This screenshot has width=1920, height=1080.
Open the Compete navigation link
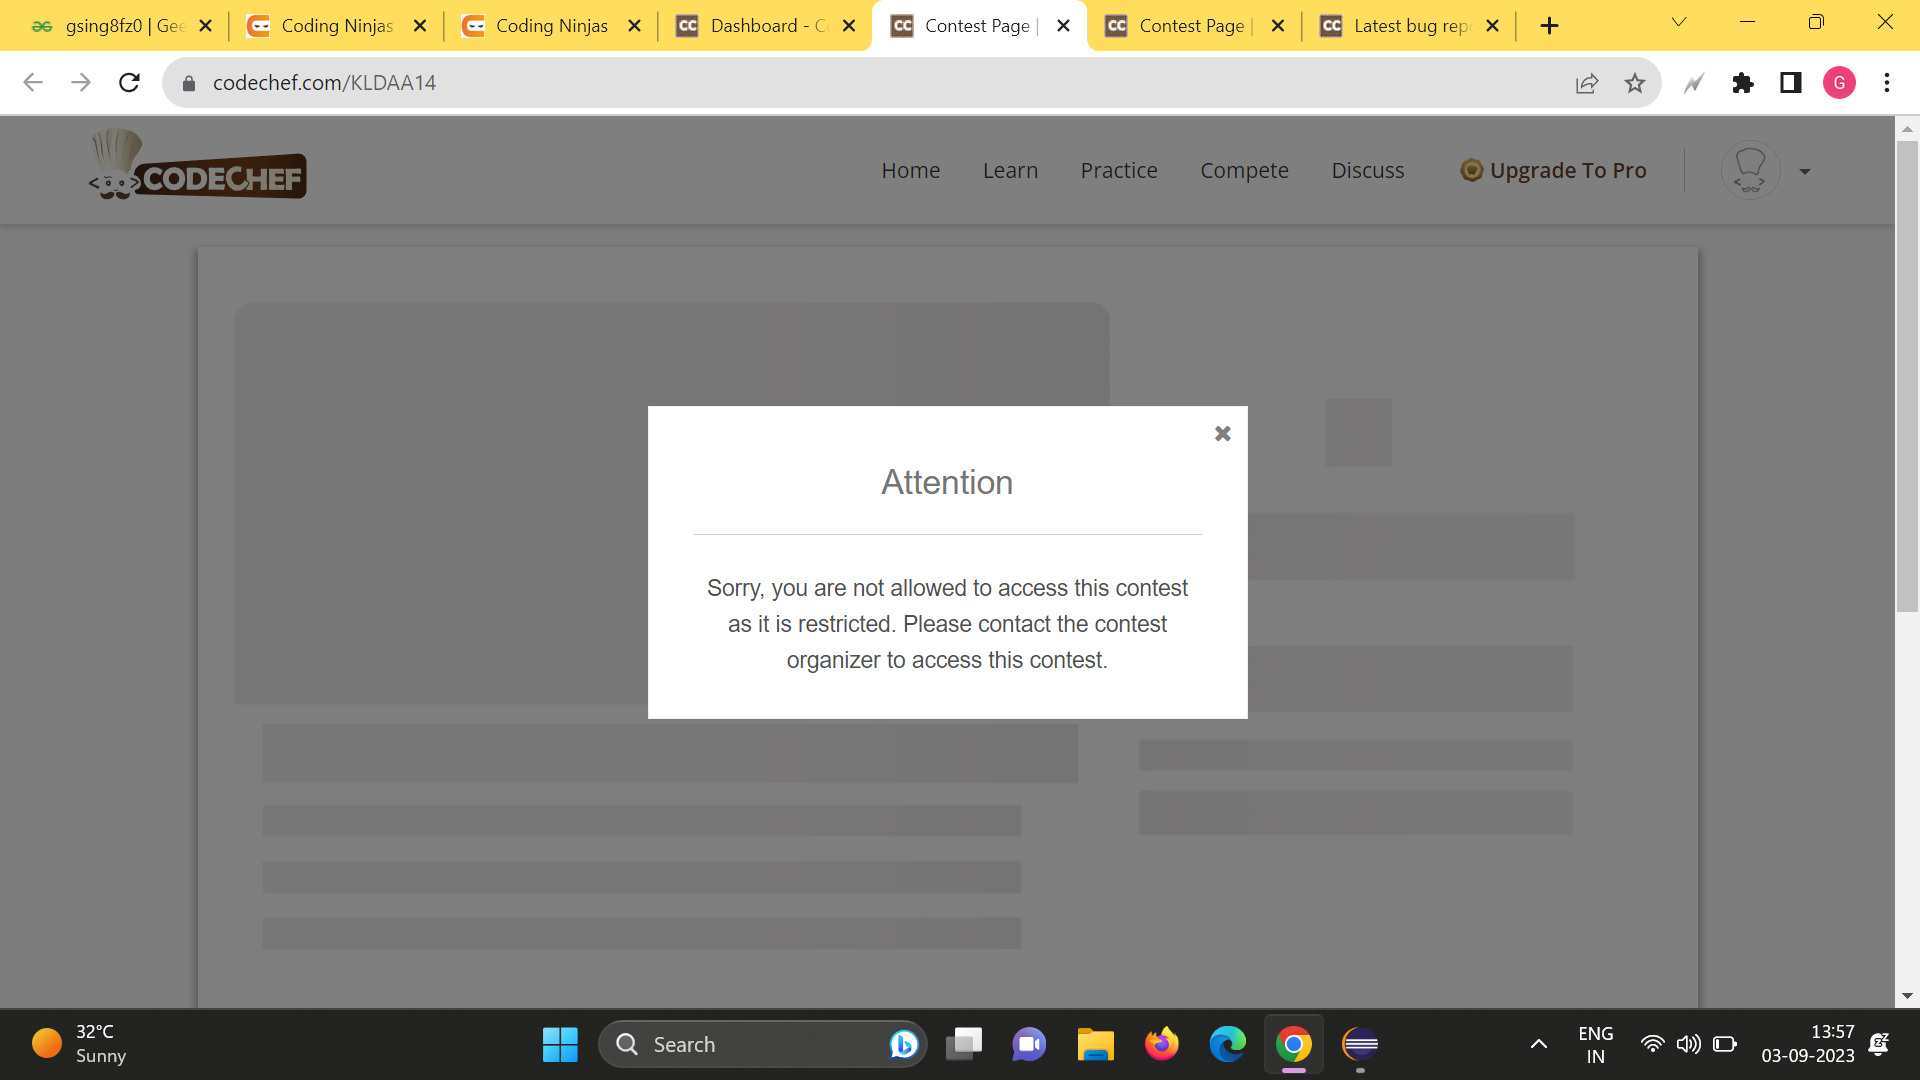1244,171
